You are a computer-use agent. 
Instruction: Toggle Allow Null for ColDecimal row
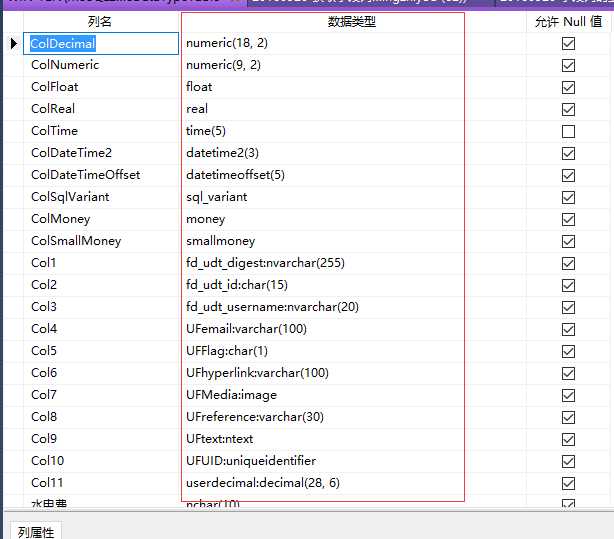(568, 43)
